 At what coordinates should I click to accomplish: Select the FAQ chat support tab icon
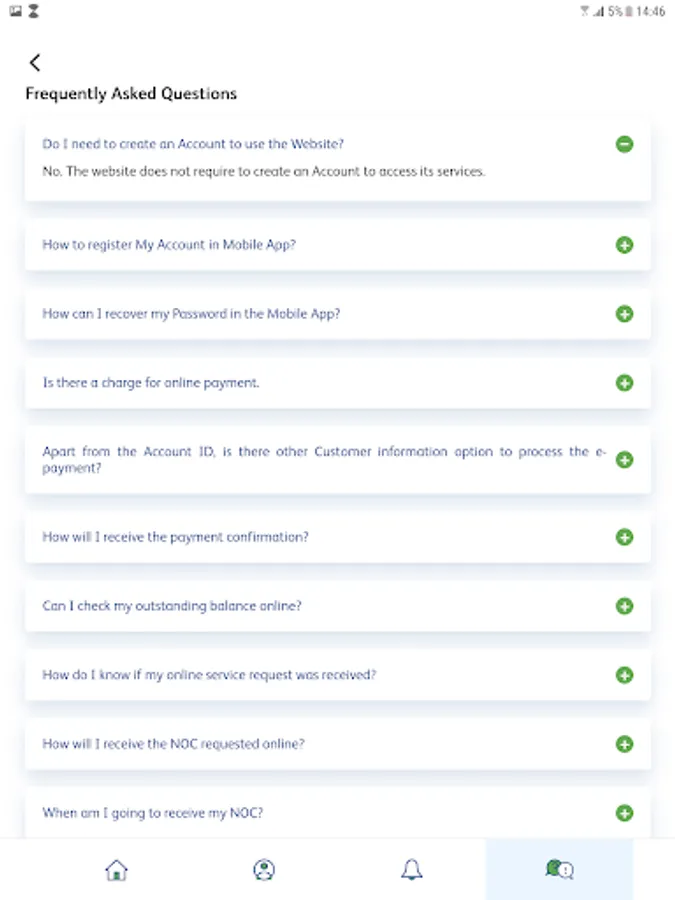pyautogui.click(x=559, y=870)
